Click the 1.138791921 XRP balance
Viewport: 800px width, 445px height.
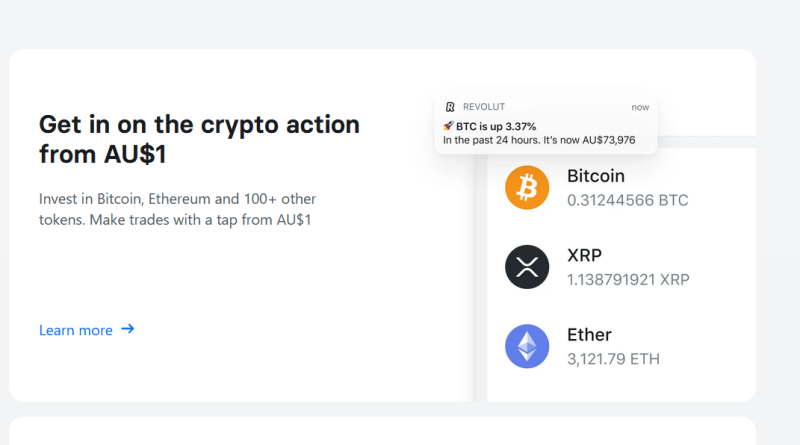coord(628,280)
